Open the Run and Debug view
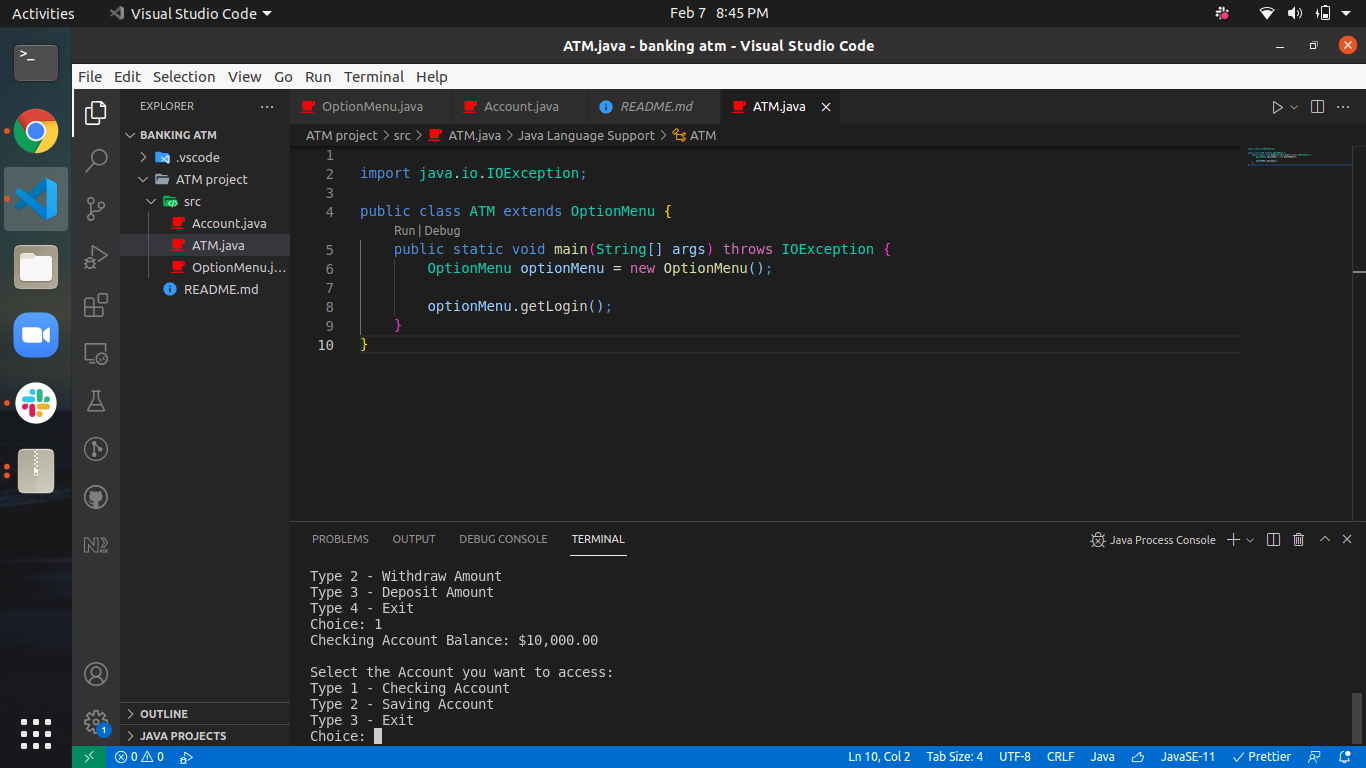This screenshot has width=1366, height=768. (x=96, y=257)
